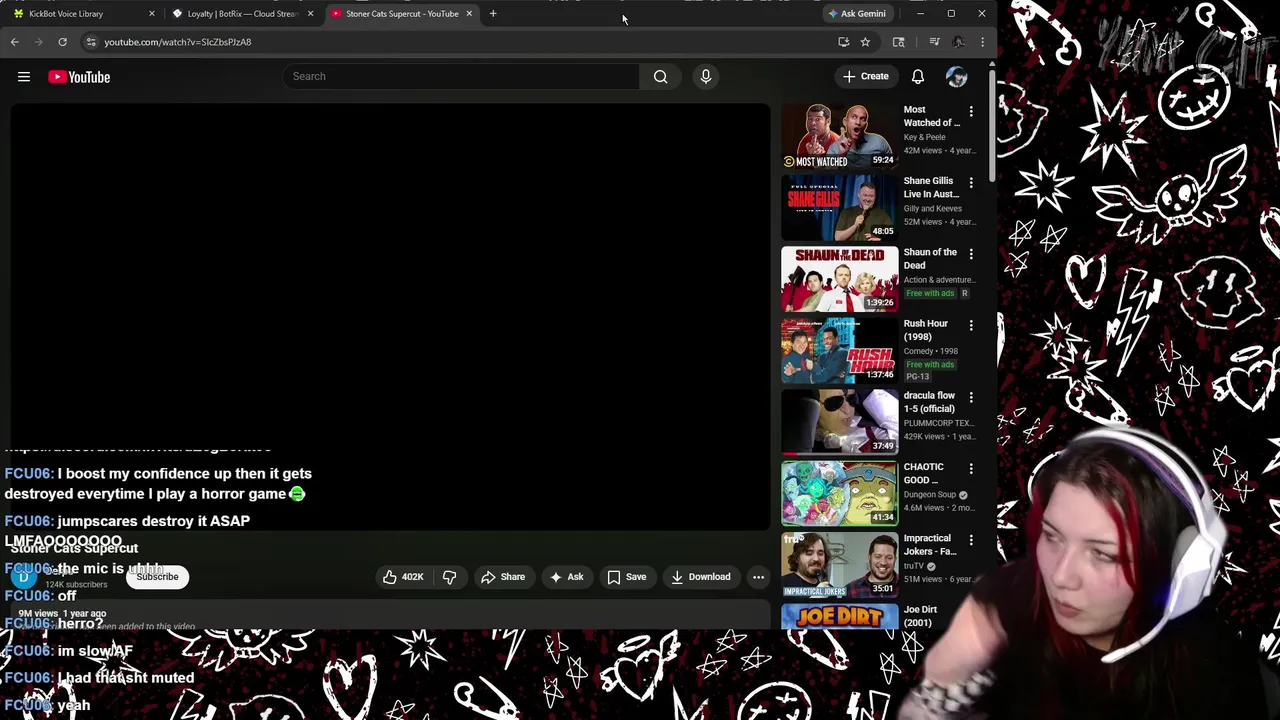The width and height of the screenshot is (1280, 720).
Task: Open the YouTube guide hamburger menu
Action: [24, 77]
